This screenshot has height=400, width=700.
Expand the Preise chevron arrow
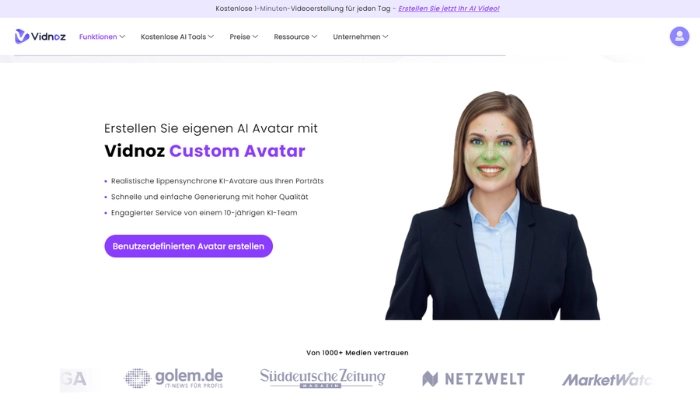click(255, 37)
